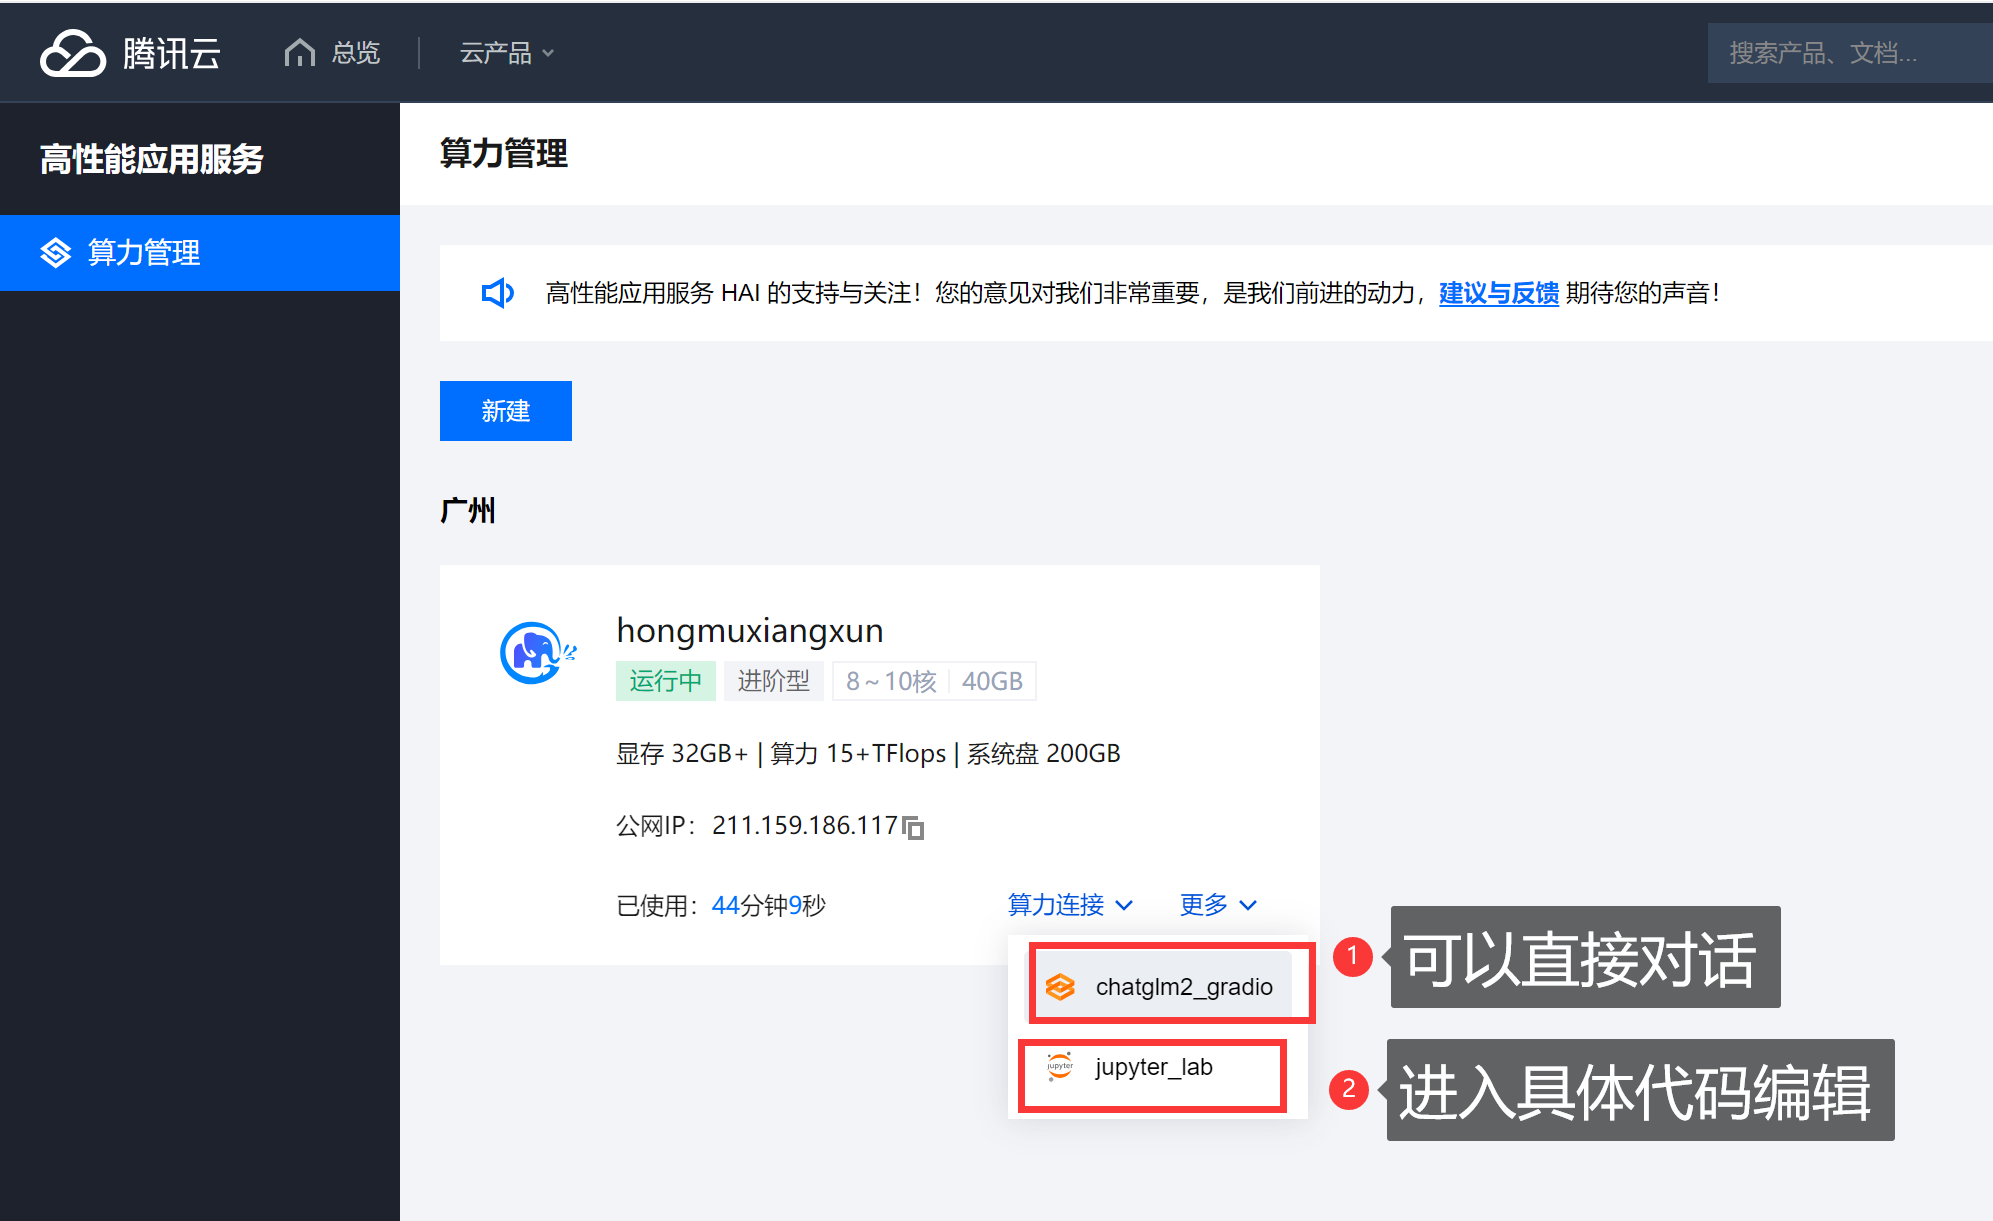
Task: Click the 8~10核 spec tag
Action: tap(891, 681)
